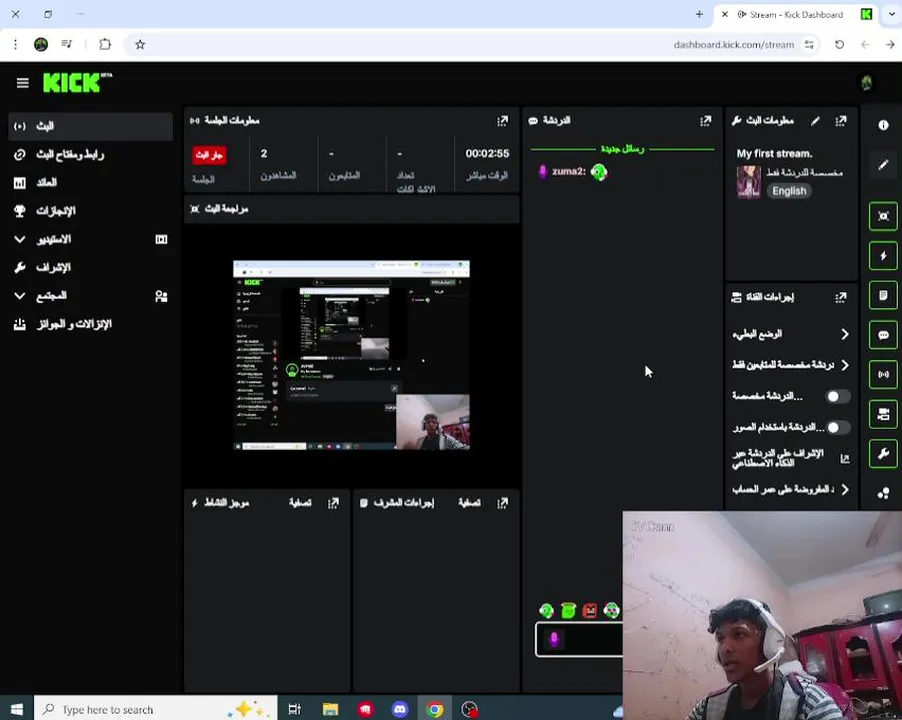Click the info icon in the right rail
Screen dimensions: 902x720
tap(883, 125)
